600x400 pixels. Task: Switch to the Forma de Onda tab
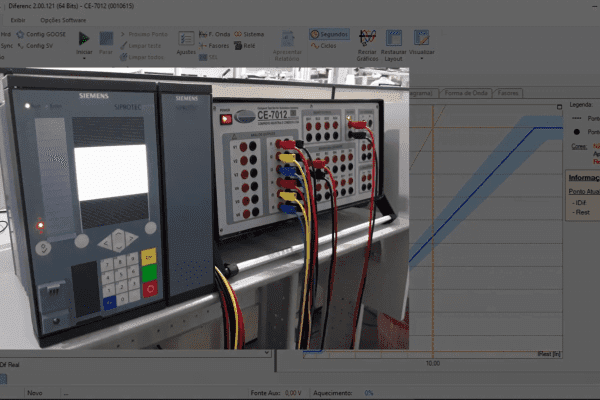tap(467, 92)
